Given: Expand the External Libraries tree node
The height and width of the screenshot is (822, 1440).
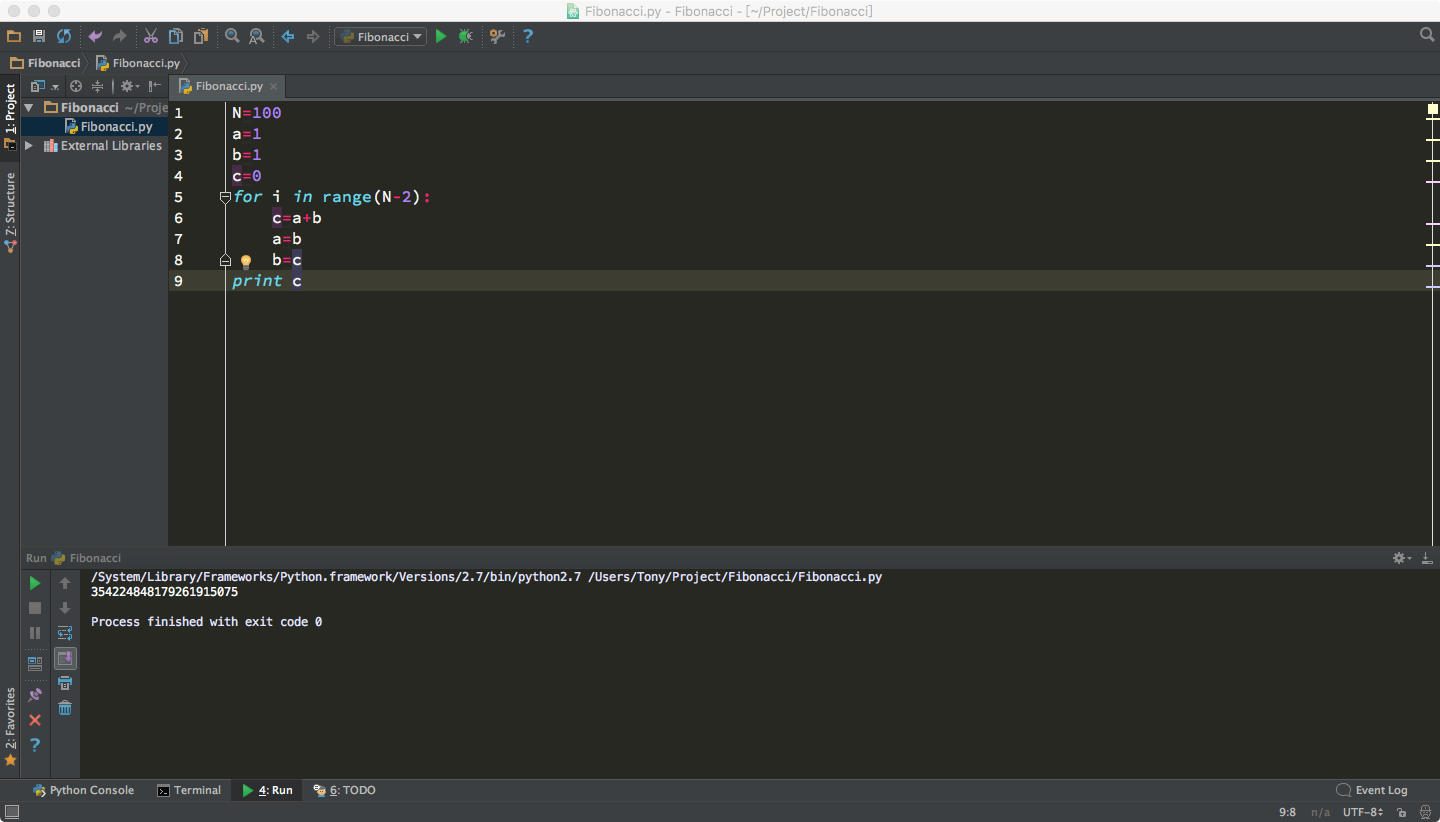Looking at the screenshot, I should (x=29, y=146).
